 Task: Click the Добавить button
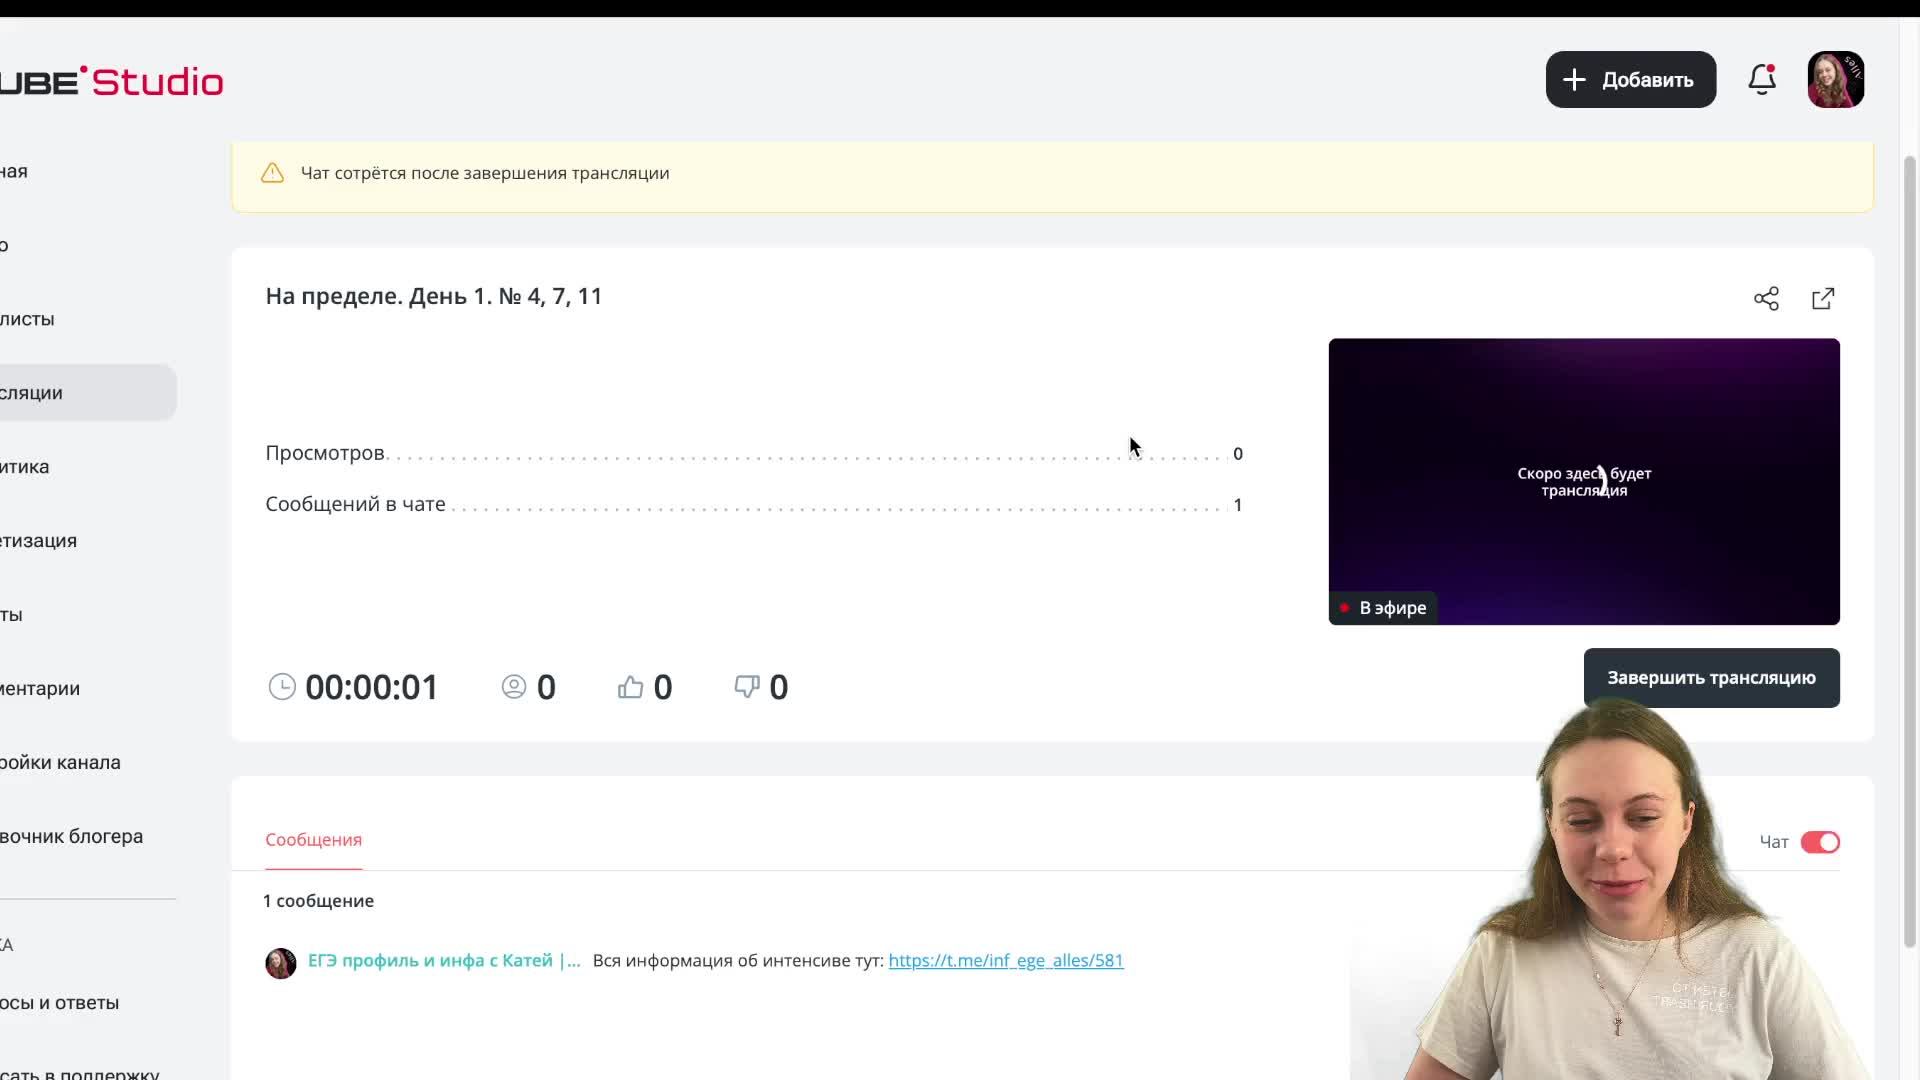1630,80
